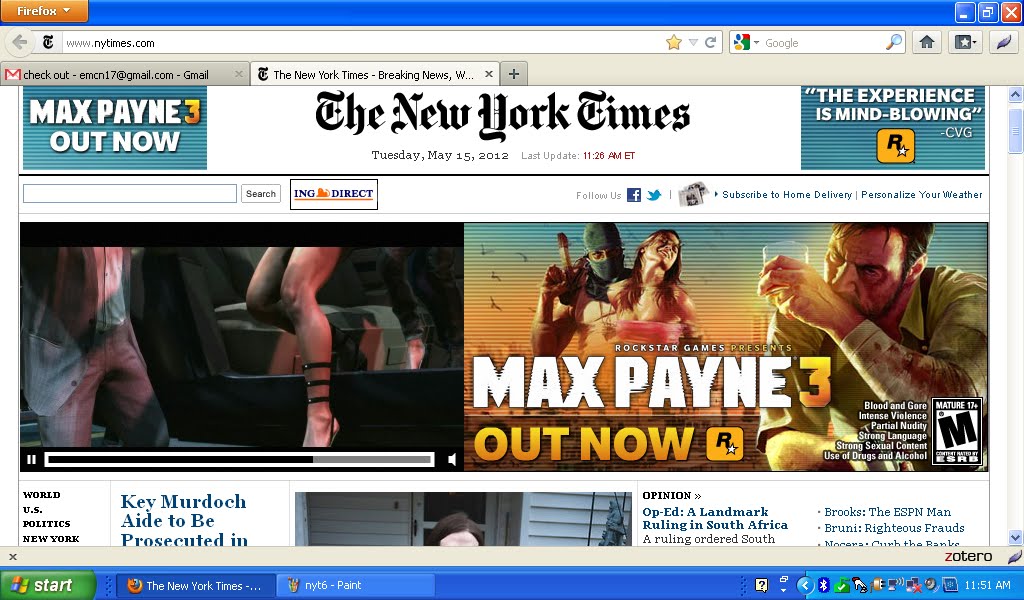
Task: Close the add-on bar with the x
Action: (x=12, y=557)
